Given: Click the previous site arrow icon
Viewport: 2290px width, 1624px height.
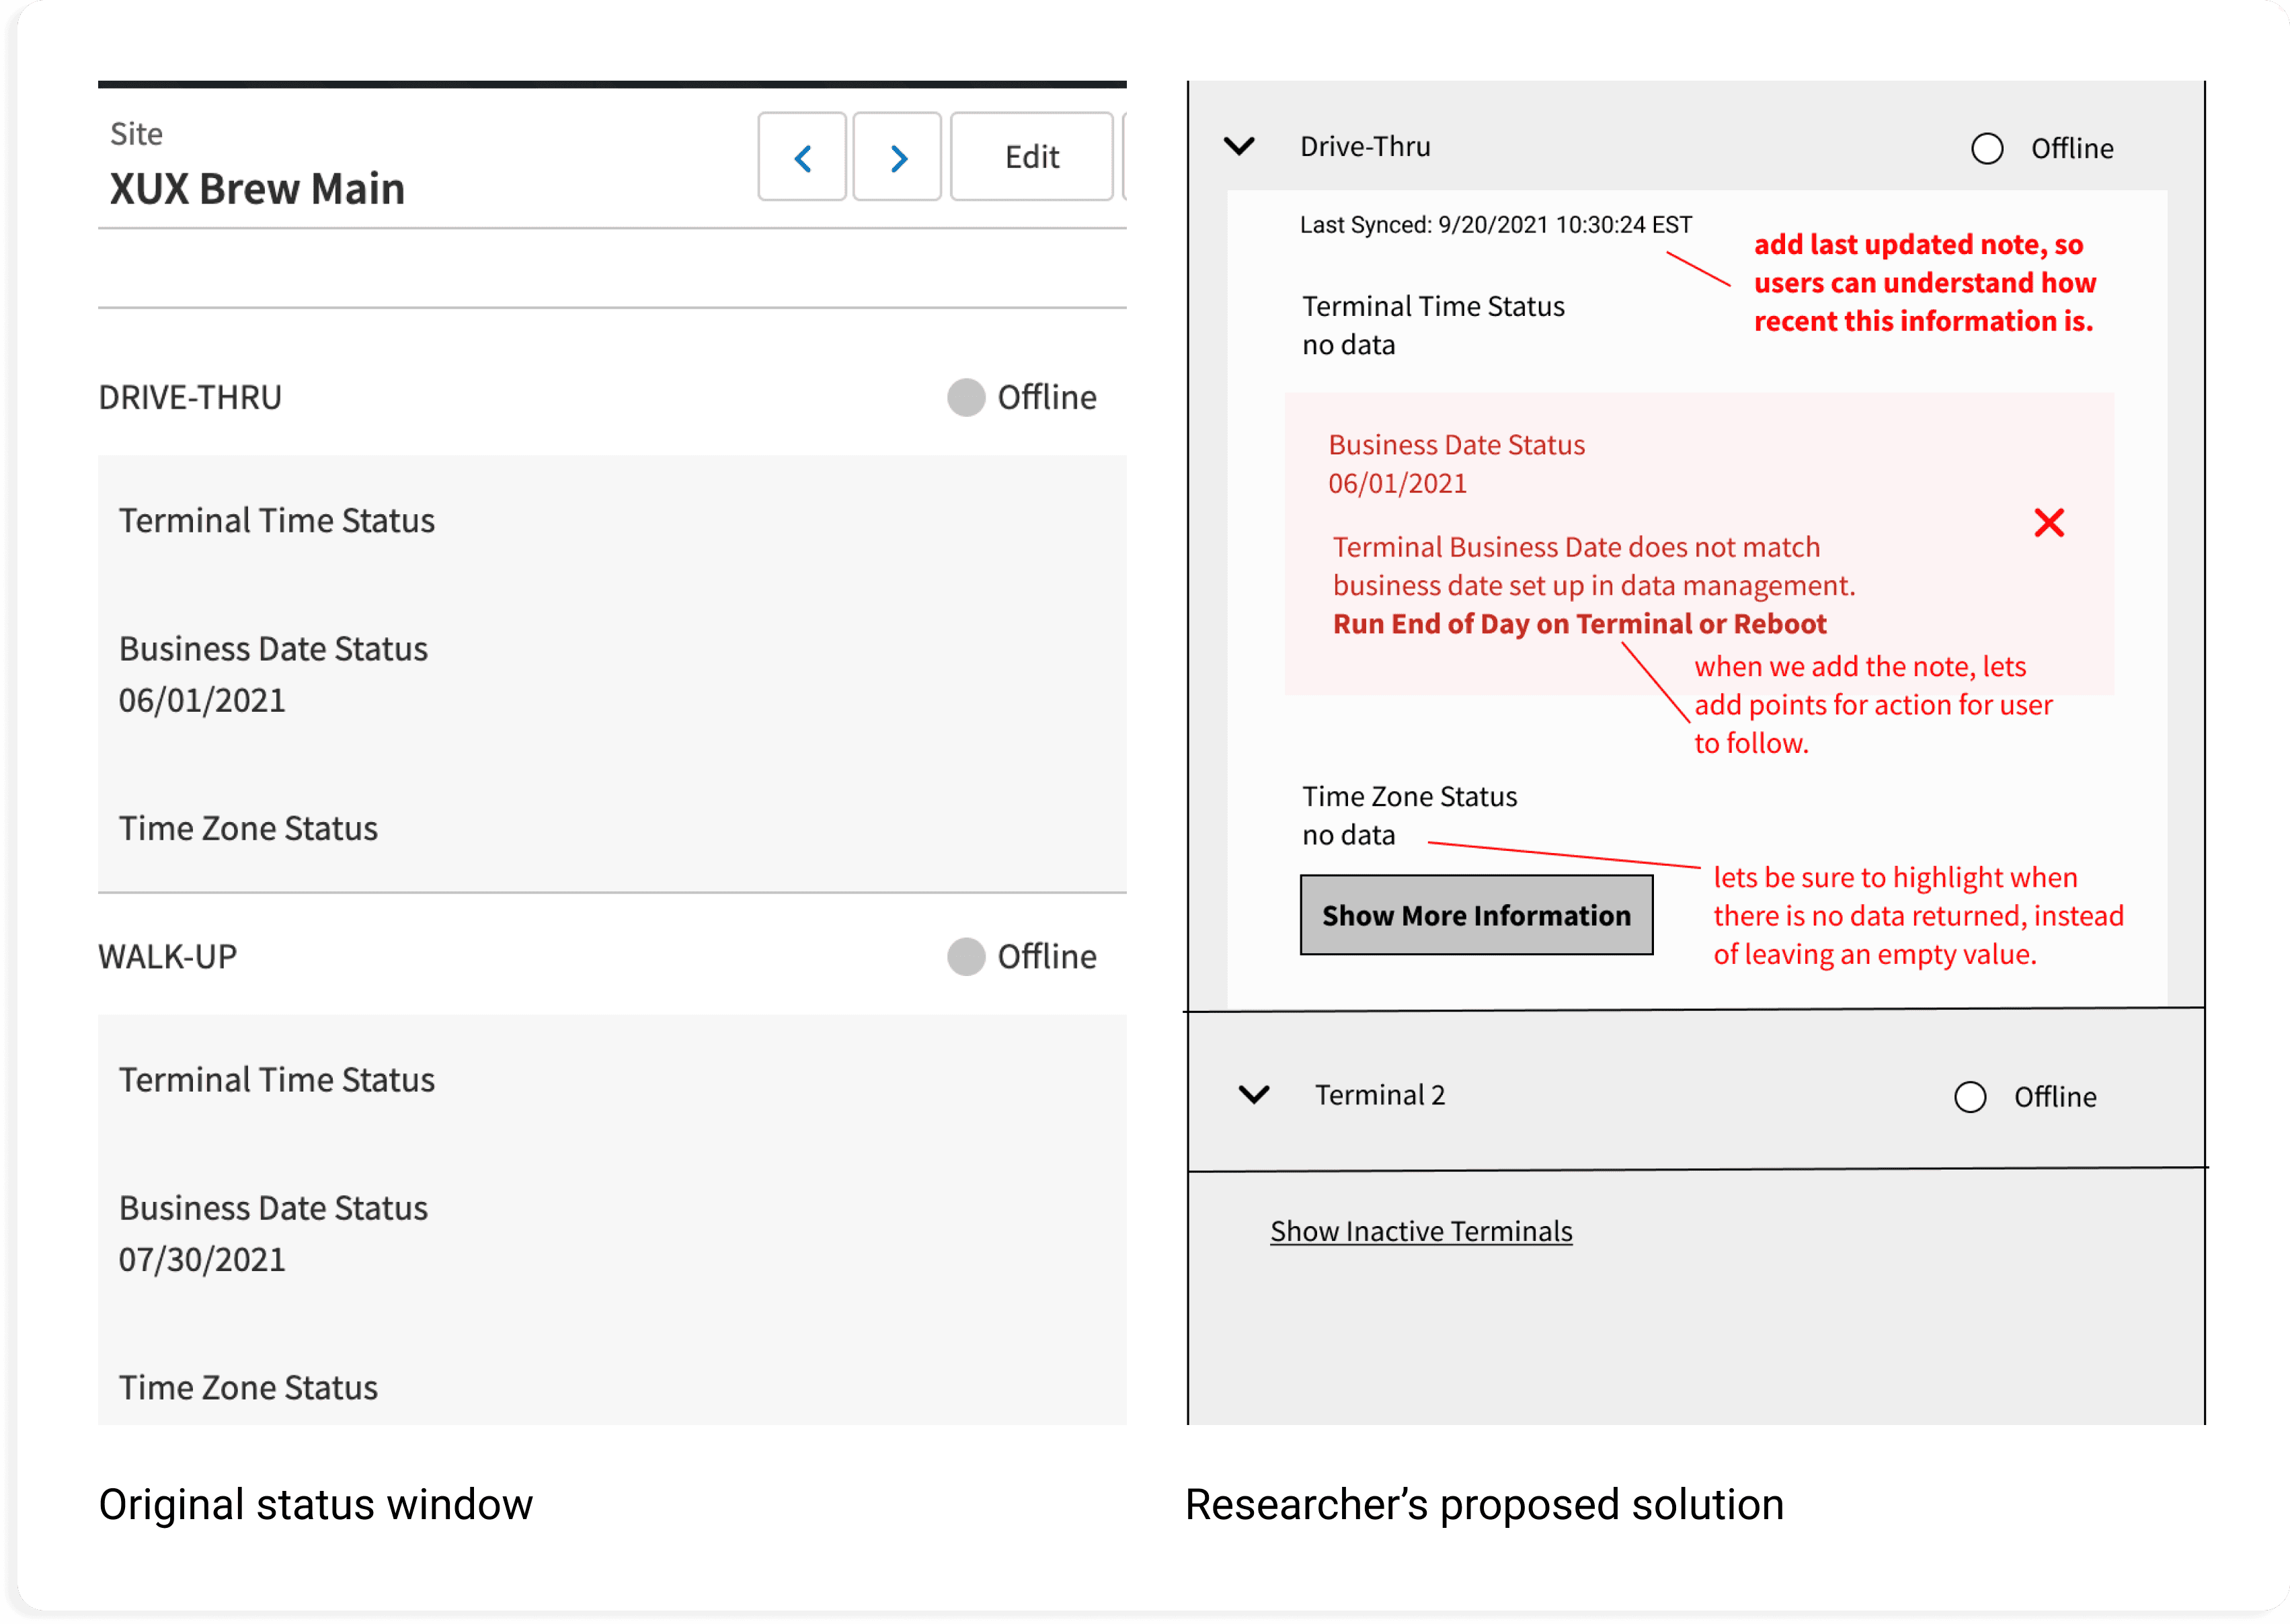Looking at the screenshot, I should click(802, 157).
